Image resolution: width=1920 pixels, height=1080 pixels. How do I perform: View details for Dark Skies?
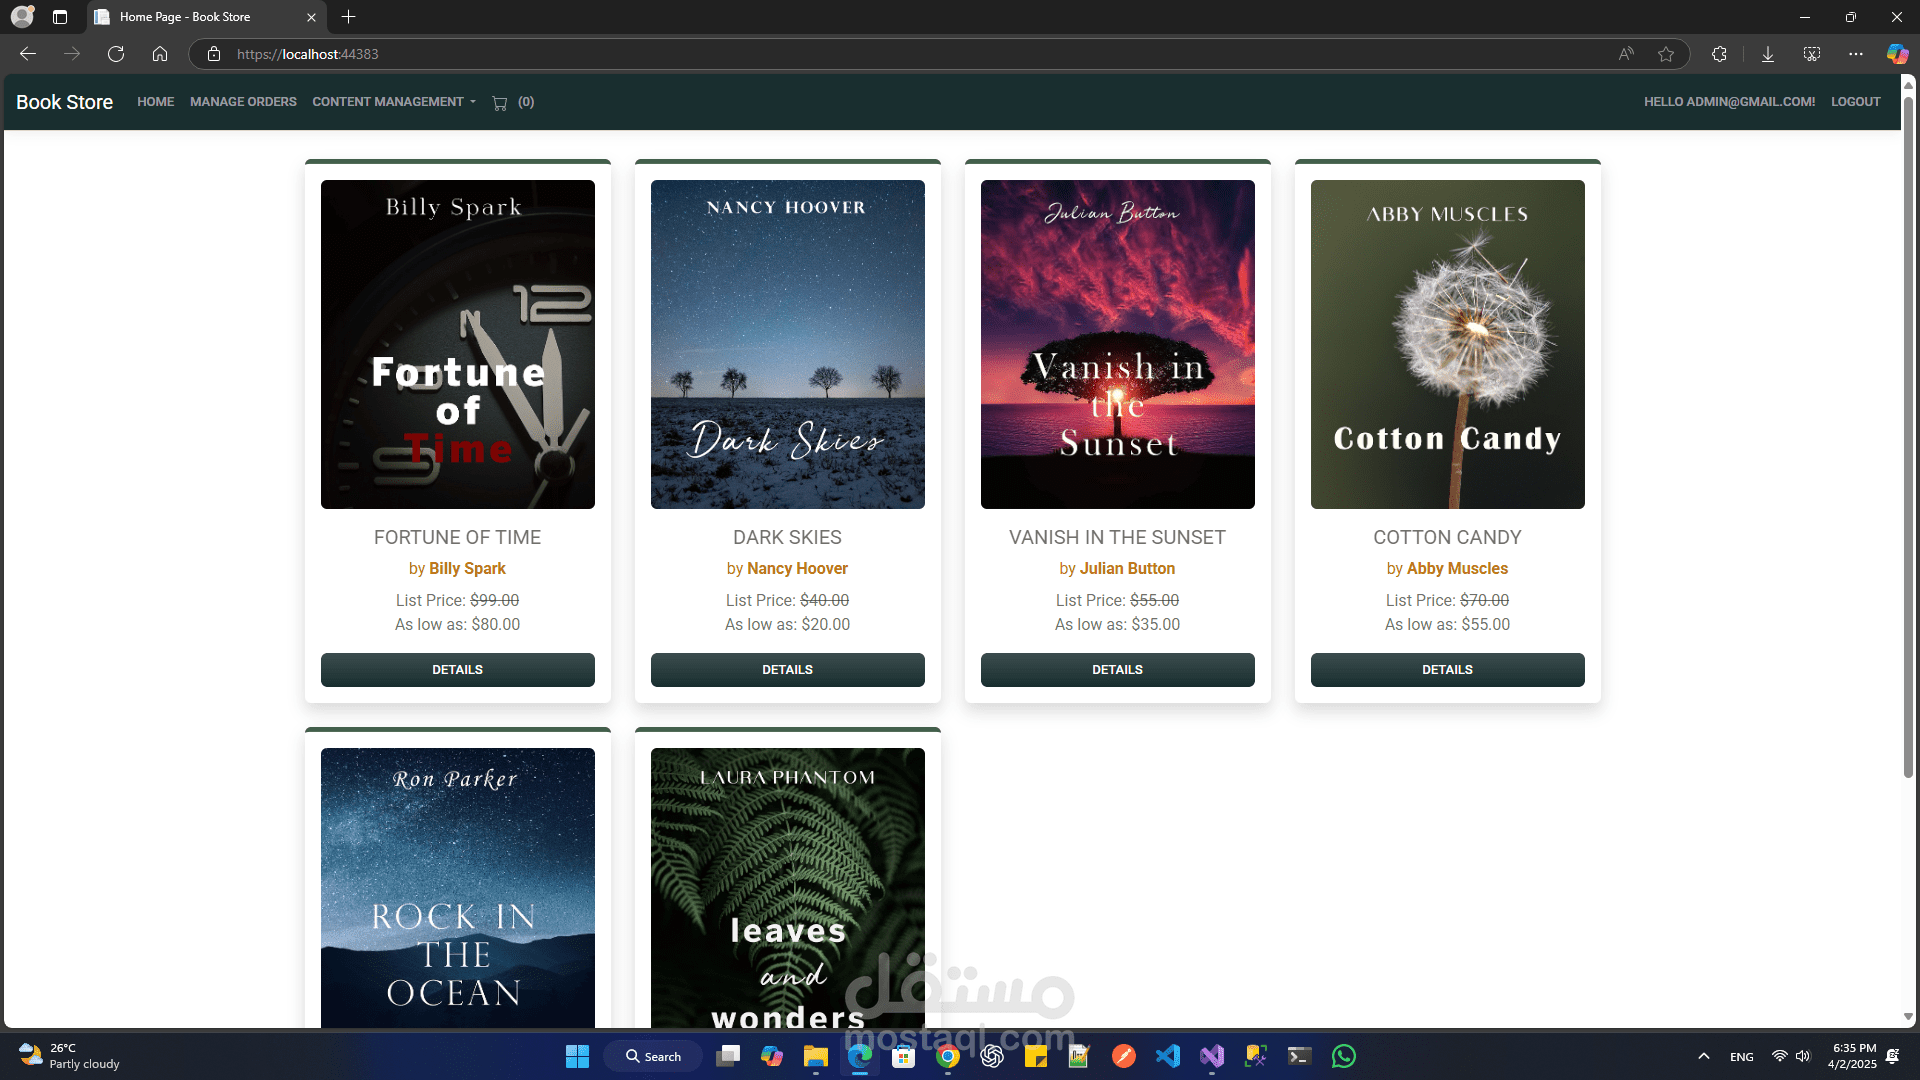788,670
